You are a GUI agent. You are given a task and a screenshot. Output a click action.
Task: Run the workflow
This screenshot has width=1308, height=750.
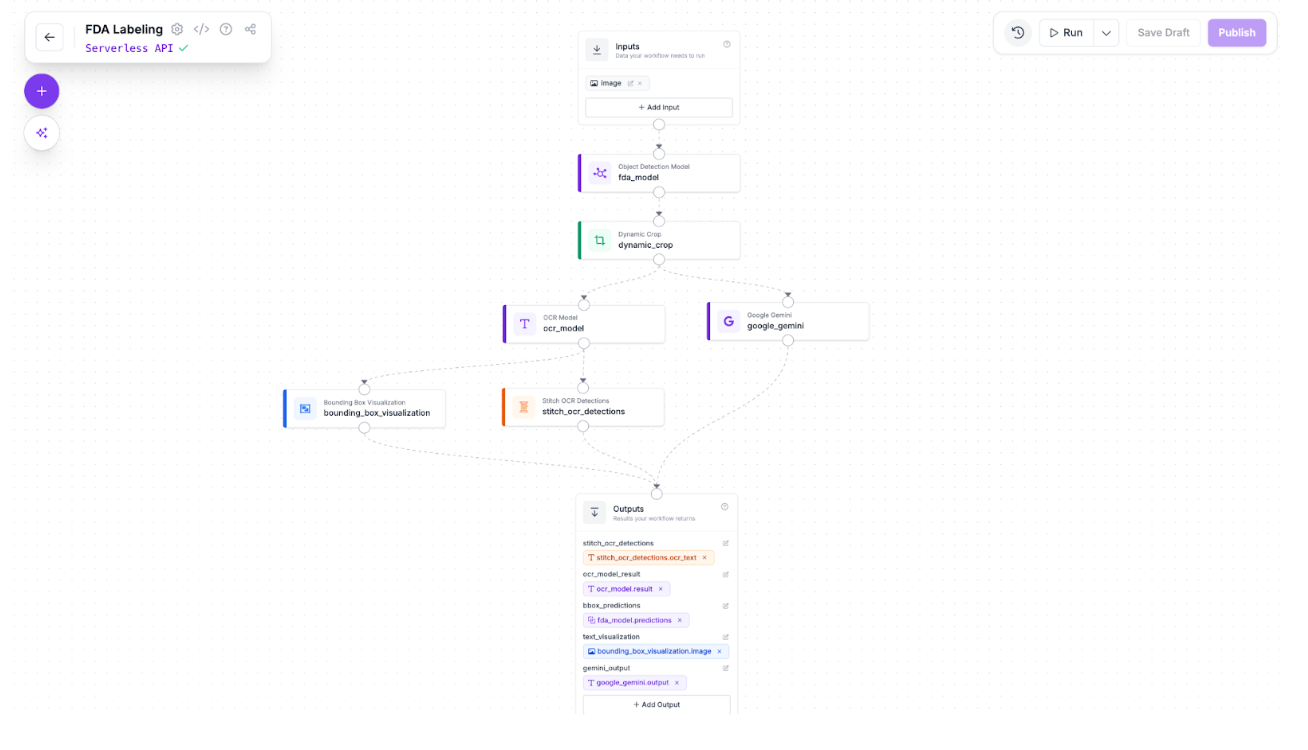[x=1066, y=33]
